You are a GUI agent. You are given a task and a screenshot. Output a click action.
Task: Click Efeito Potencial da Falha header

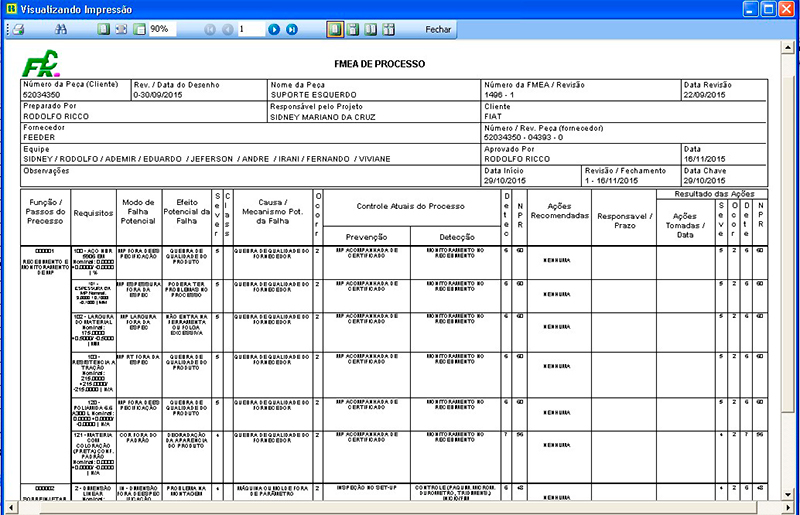pos(187,211)
